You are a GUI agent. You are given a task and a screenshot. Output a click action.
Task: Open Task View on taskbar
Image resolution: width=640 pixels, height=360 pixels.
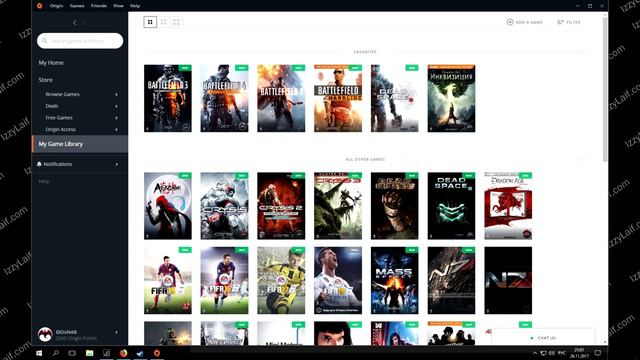click(72, 353)
